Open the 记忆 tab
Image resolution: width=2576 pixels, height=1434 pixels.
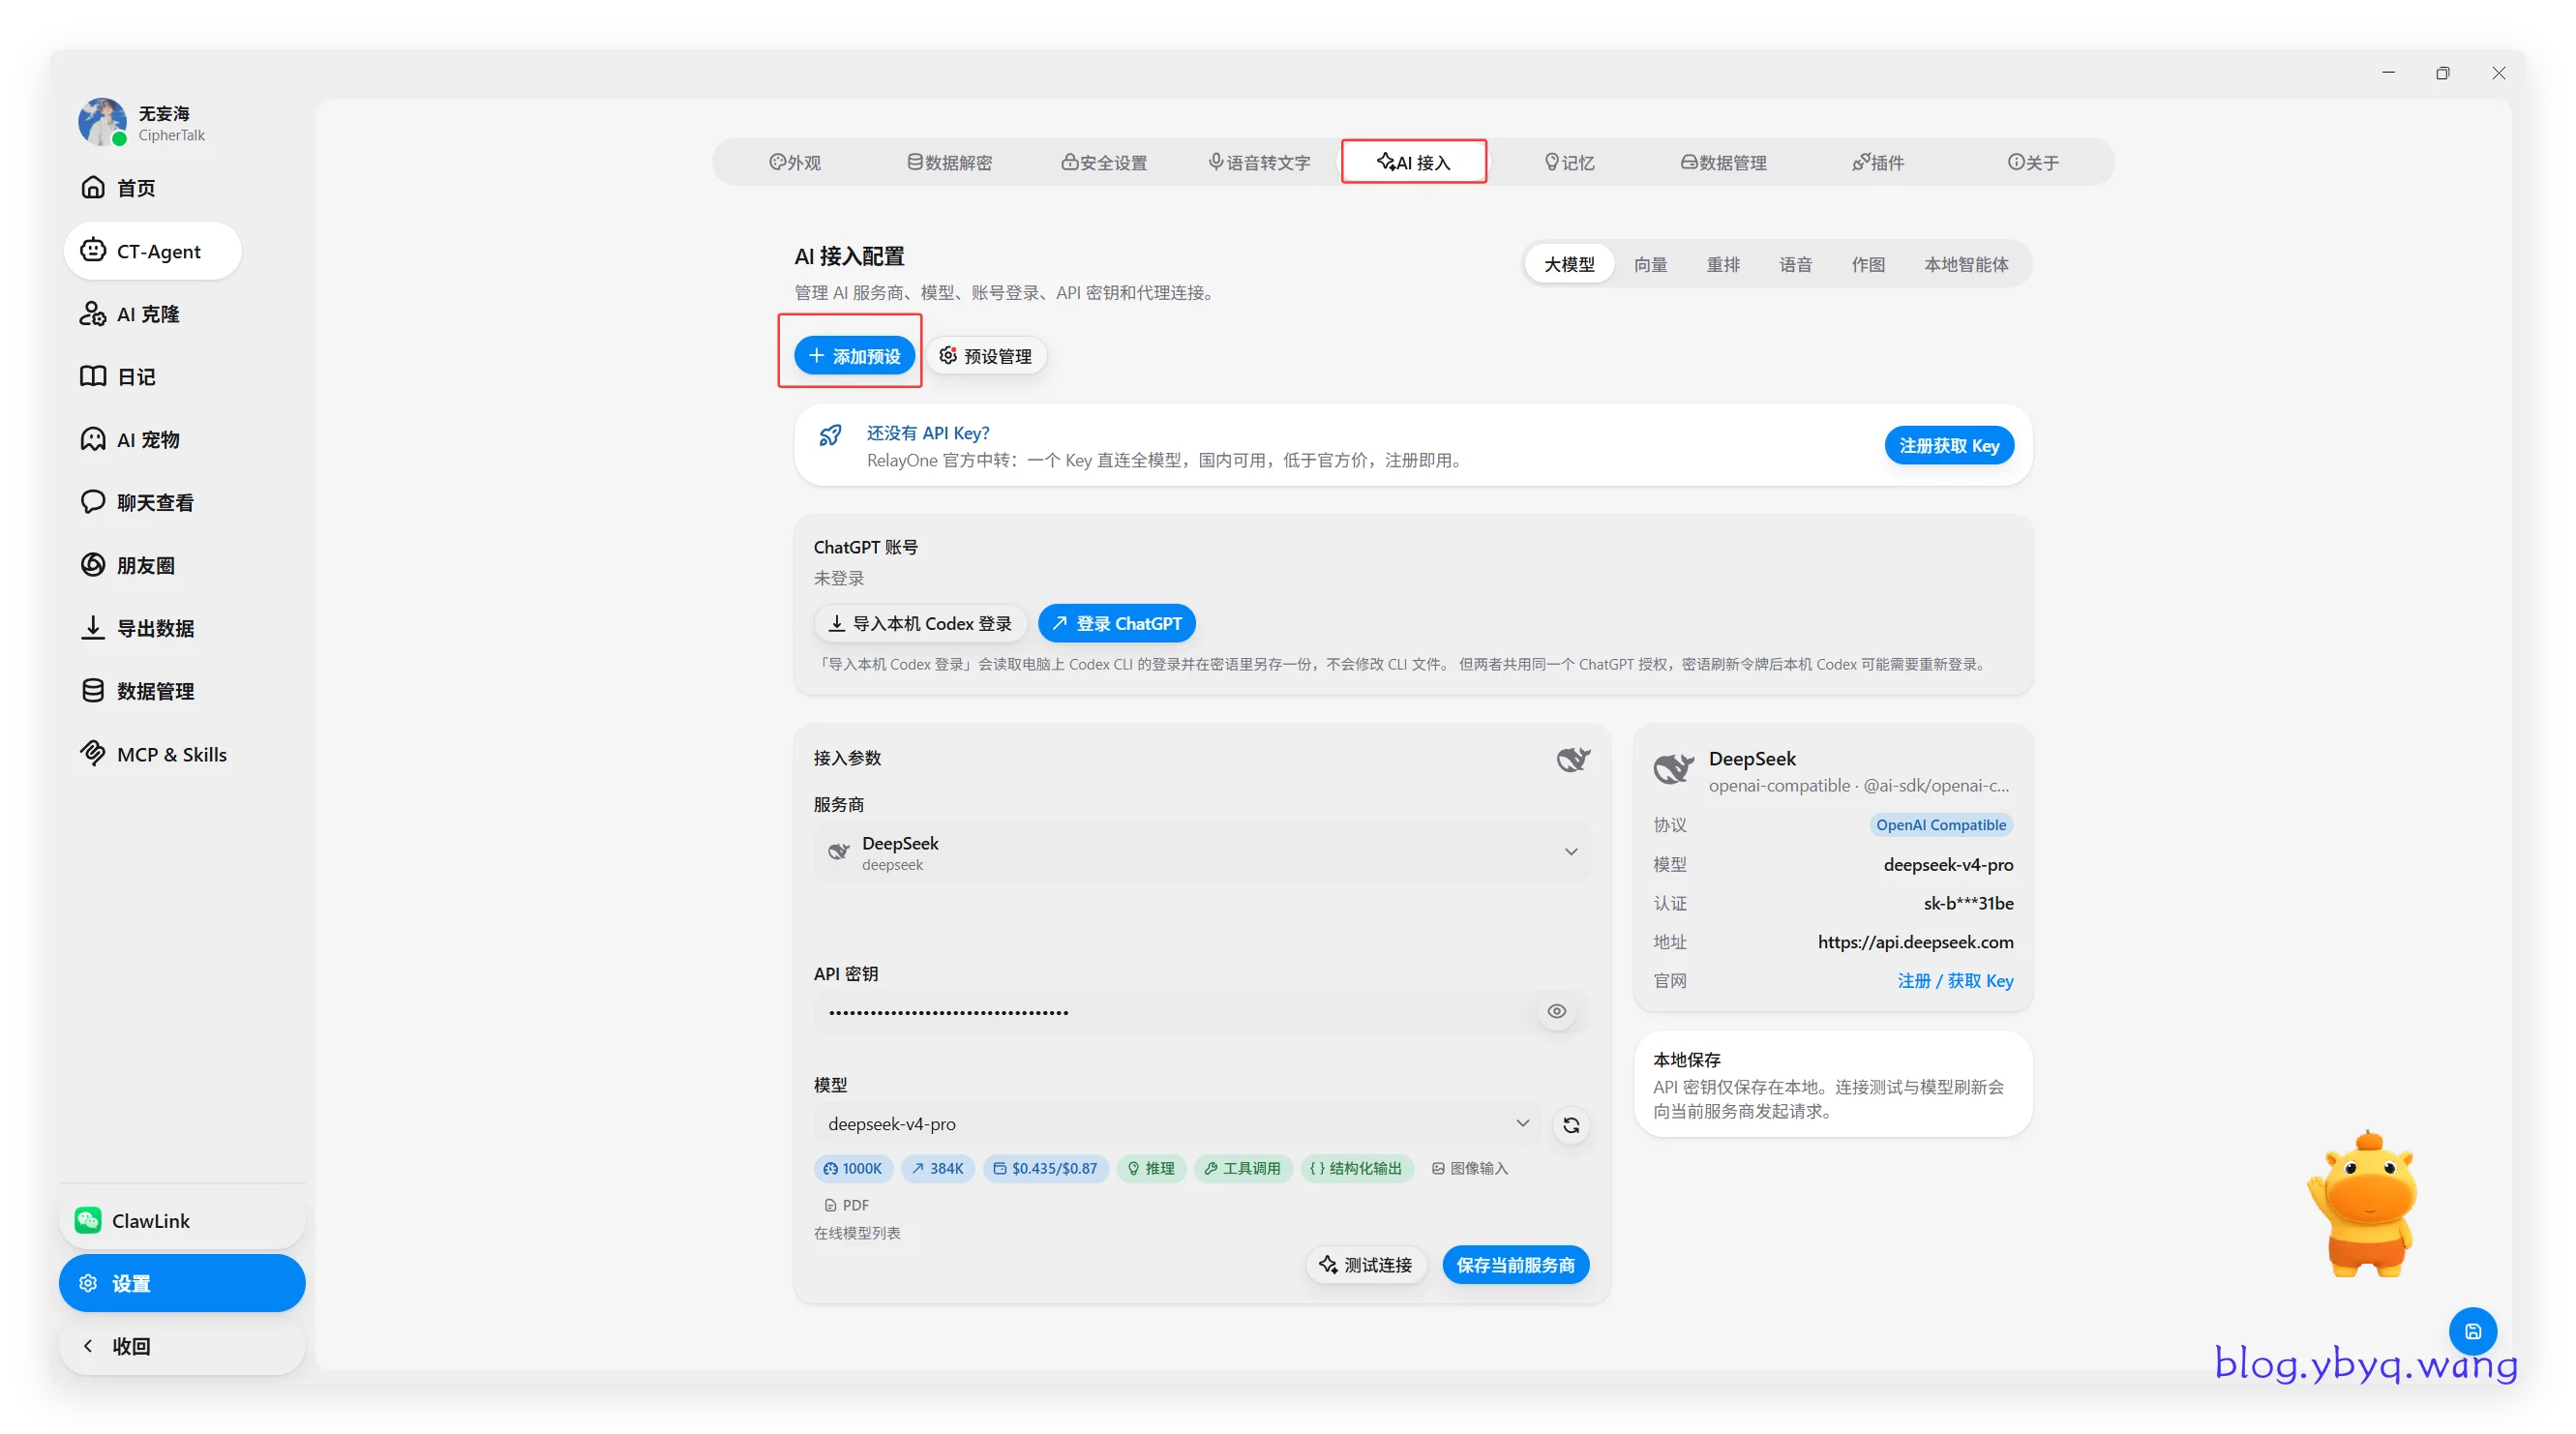click(x=1569, y=163)
